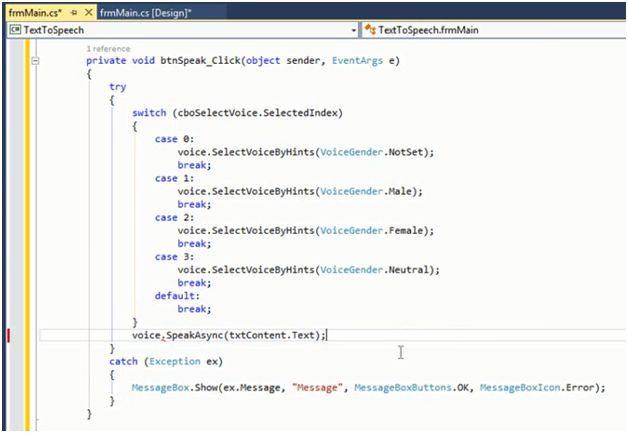Click cboSelectVoice.SelectedIndex in the switch statement
The height and width of the screenshot is (433, 628).
pyautogui.click(x=258, y=113)
